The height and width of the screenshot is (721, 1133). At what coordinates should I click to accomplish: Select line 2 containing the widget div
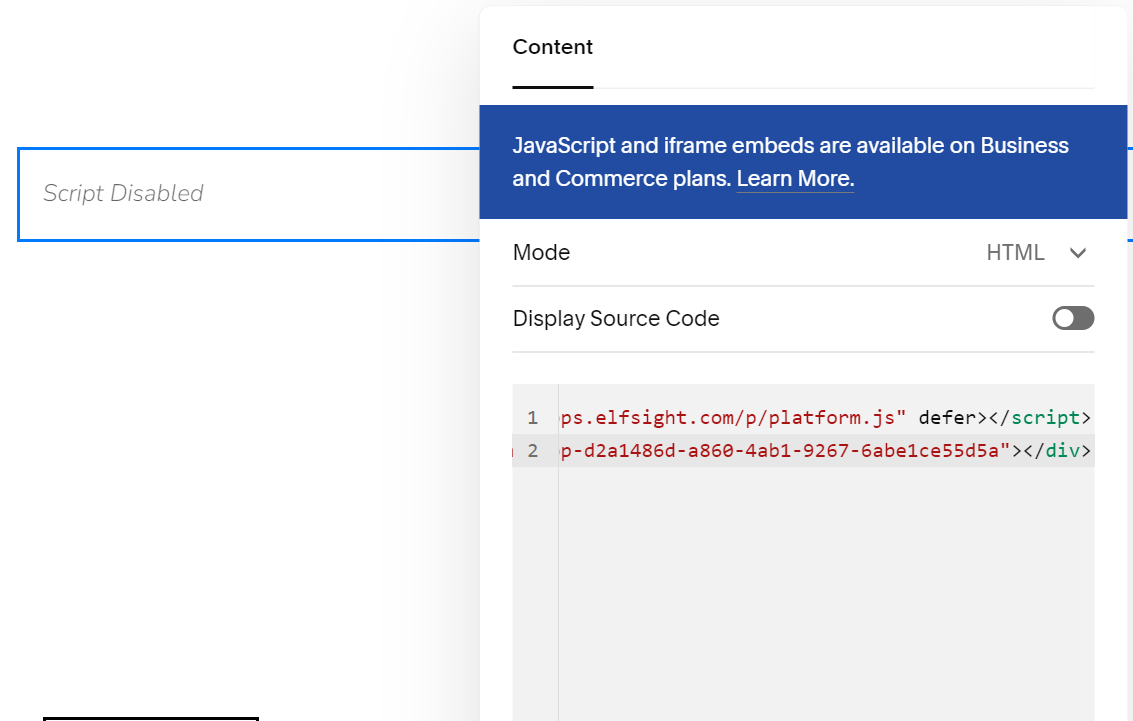(x=800, y=450)
